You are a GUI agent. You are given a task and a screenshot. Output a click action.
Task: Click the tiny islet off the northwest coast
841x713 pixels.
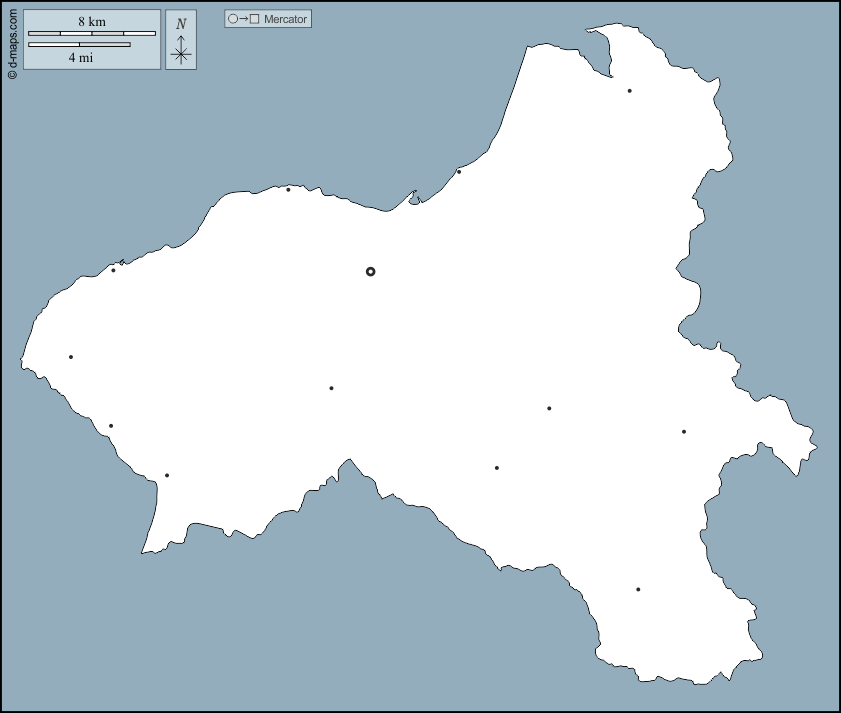click(x=121, y=262)
